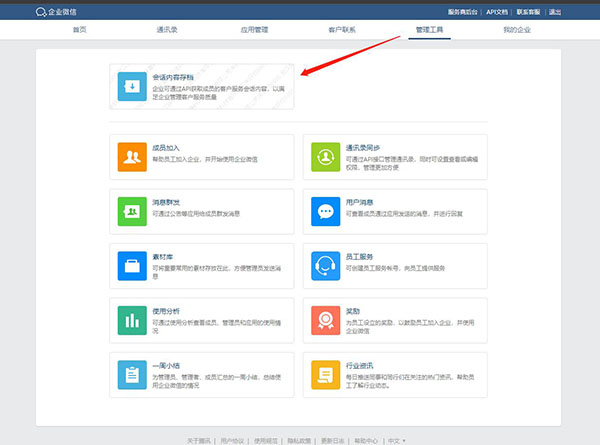Switch to the 通讯录 tab
Viewport: 600px width, 445px height.
click(167, 29)
